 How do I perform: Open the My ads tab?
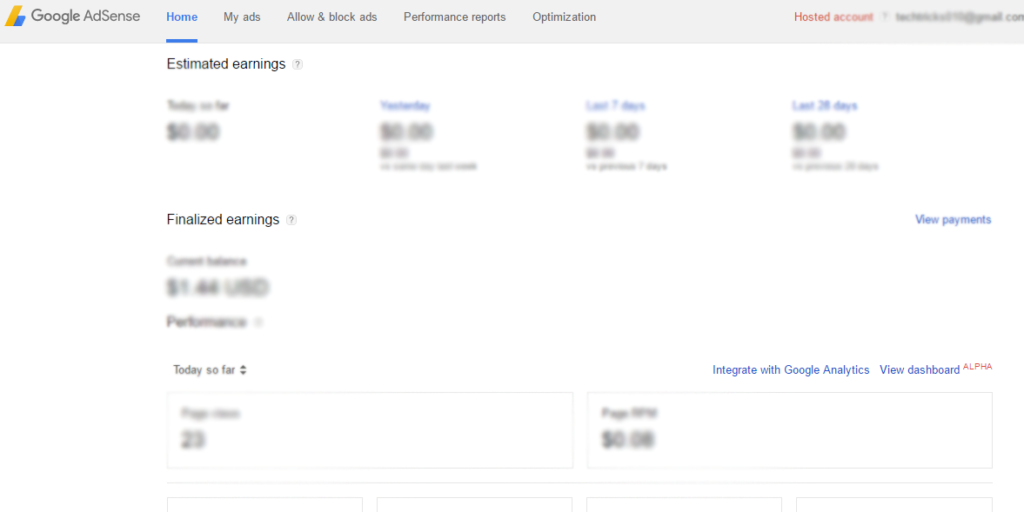point(242,17)
